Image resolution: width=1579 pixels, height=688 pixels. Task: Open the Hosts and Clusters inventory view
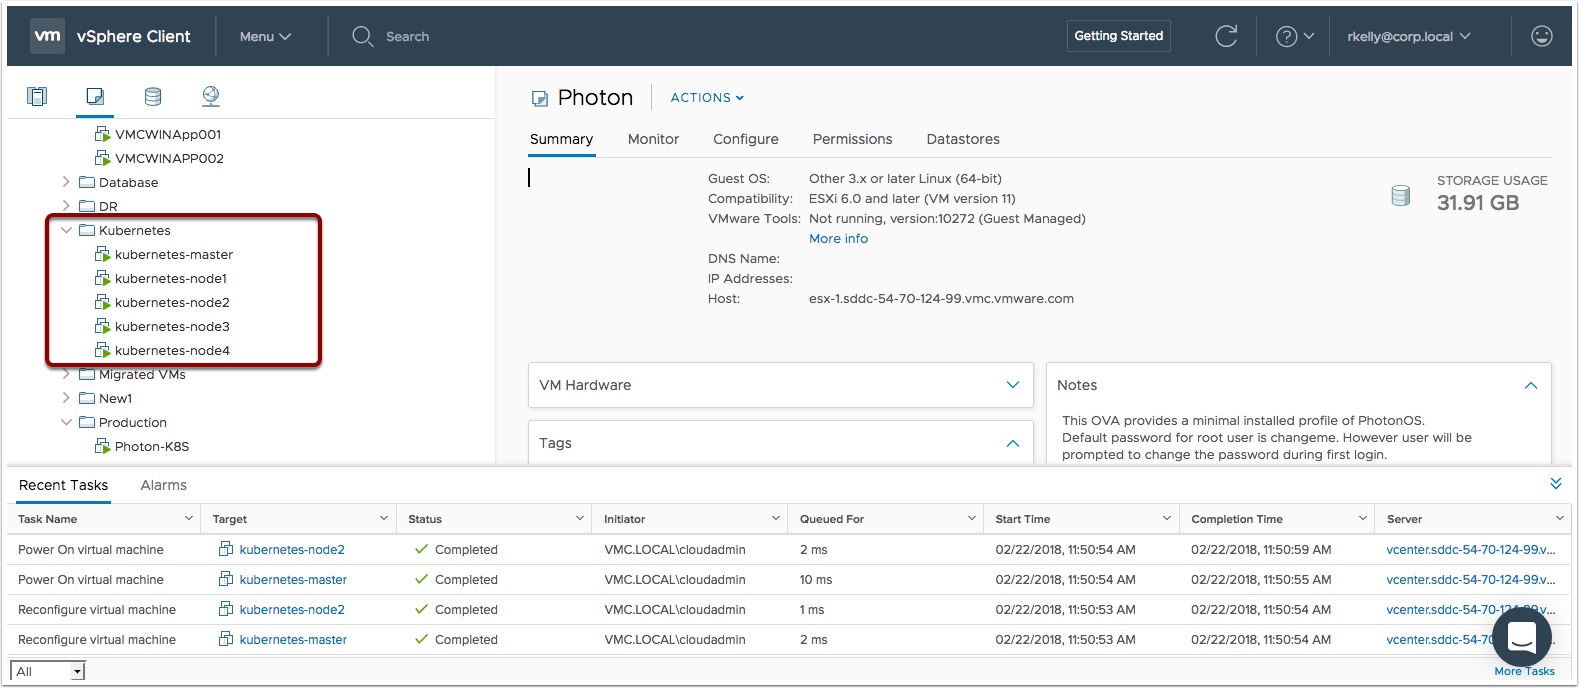[37, 96]
